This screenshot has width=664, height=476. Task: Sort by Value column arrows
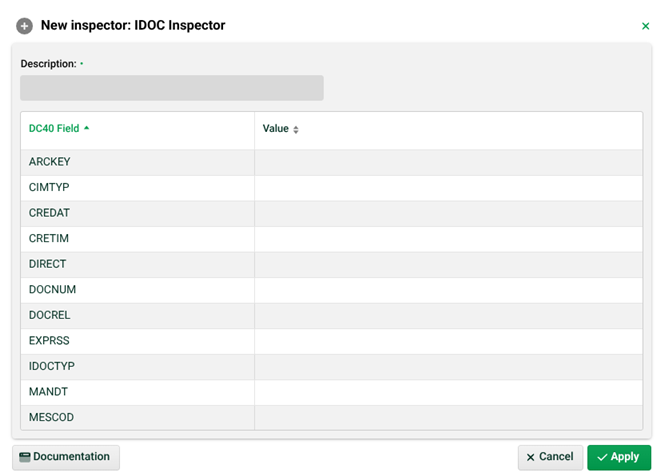point(296,130)
